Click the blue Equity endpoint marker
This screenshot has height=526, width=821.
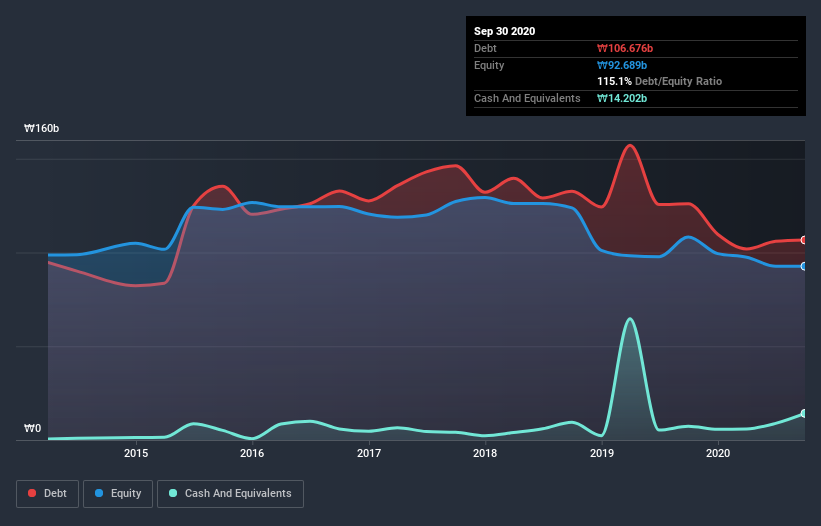(x=804, y=266)
